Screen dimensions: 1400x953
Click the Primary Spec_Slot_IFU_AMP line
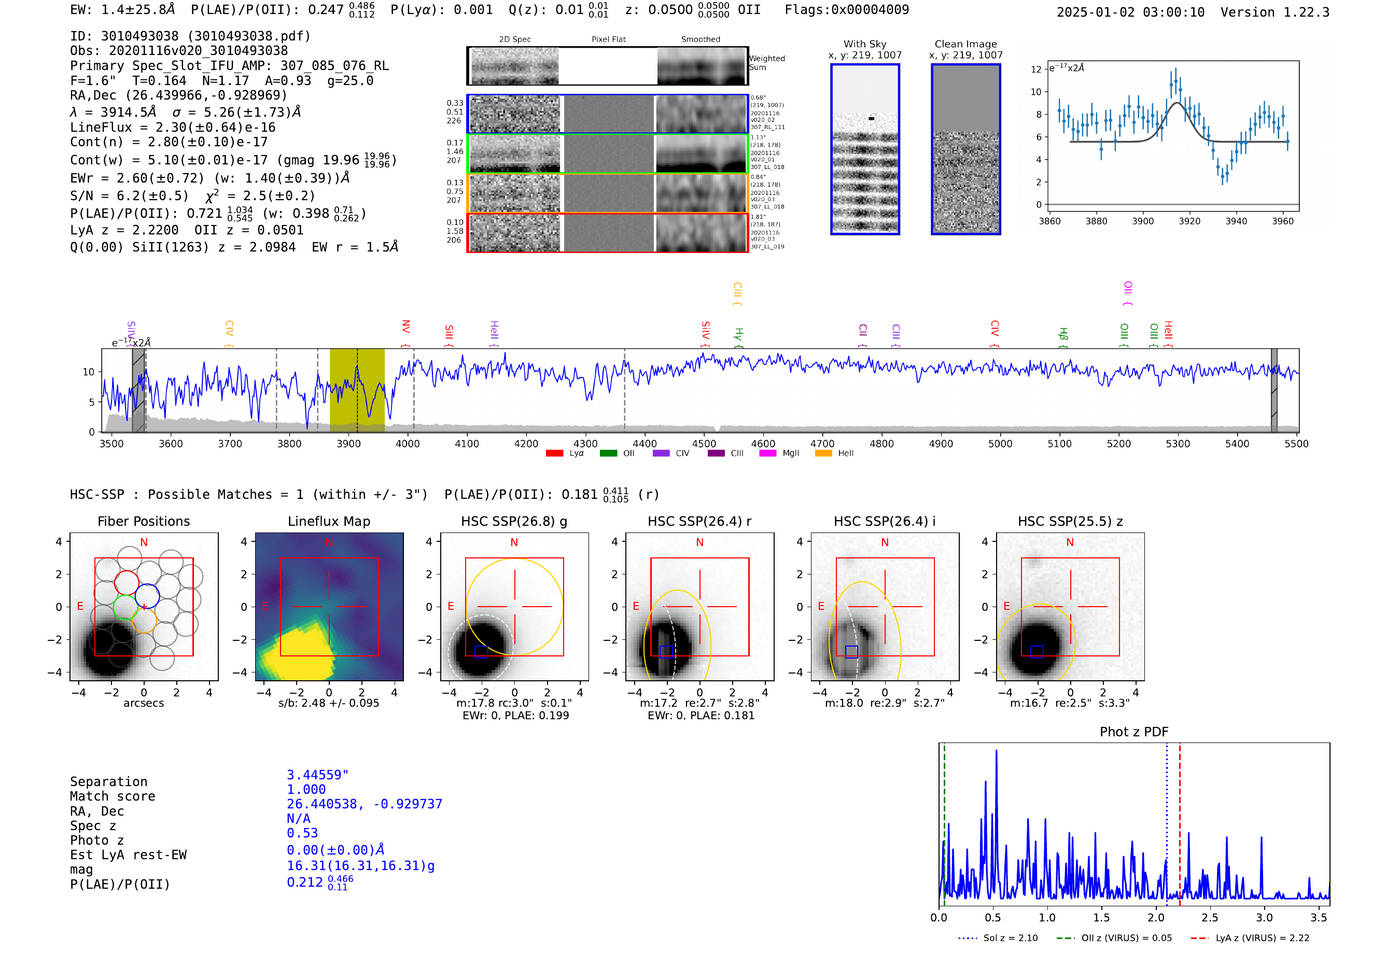[229, 66]
